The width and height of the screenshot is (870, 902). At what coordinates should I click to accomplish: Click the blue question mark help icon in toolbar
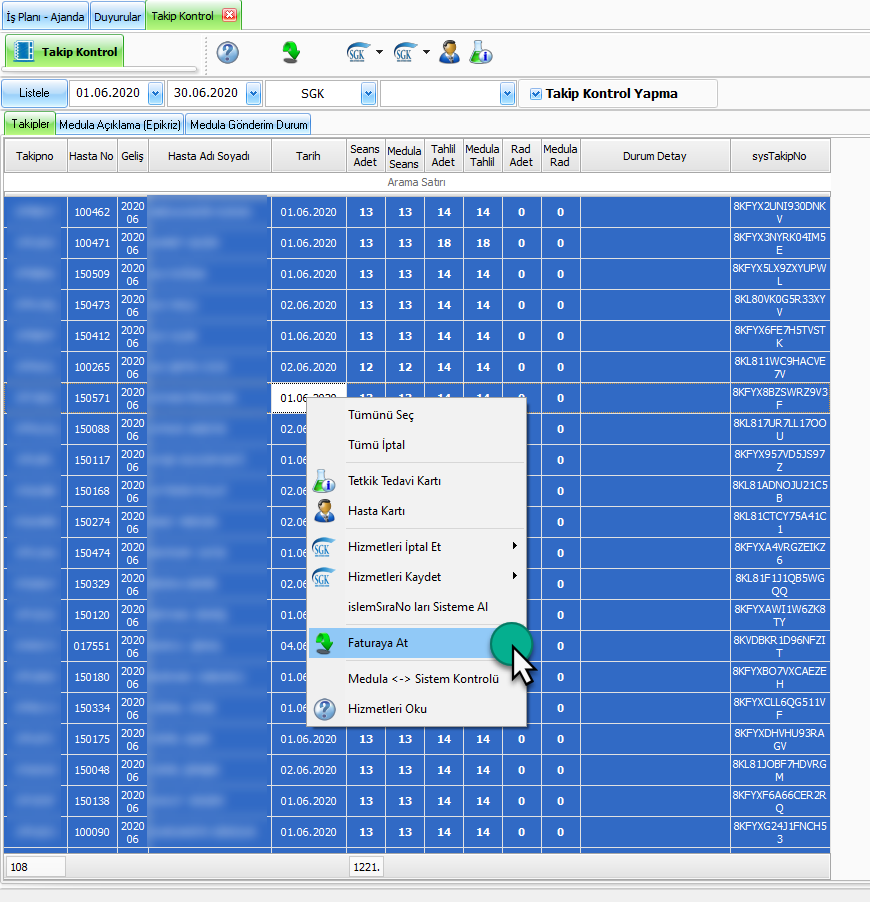pyautogui.click(x=227, y=53)
